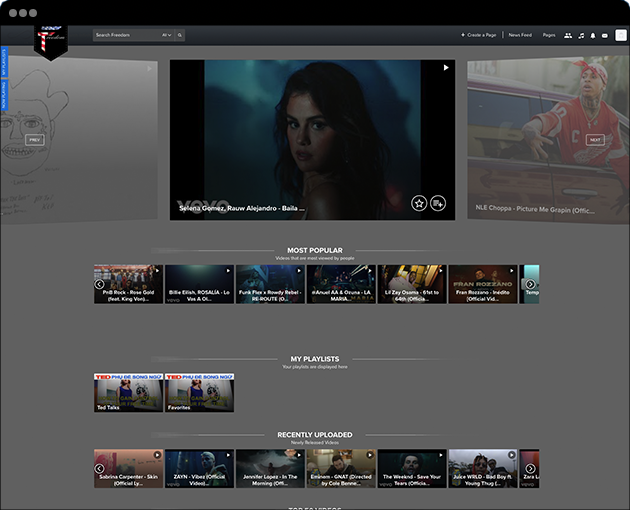Click Create a Page link

point(478,35)
